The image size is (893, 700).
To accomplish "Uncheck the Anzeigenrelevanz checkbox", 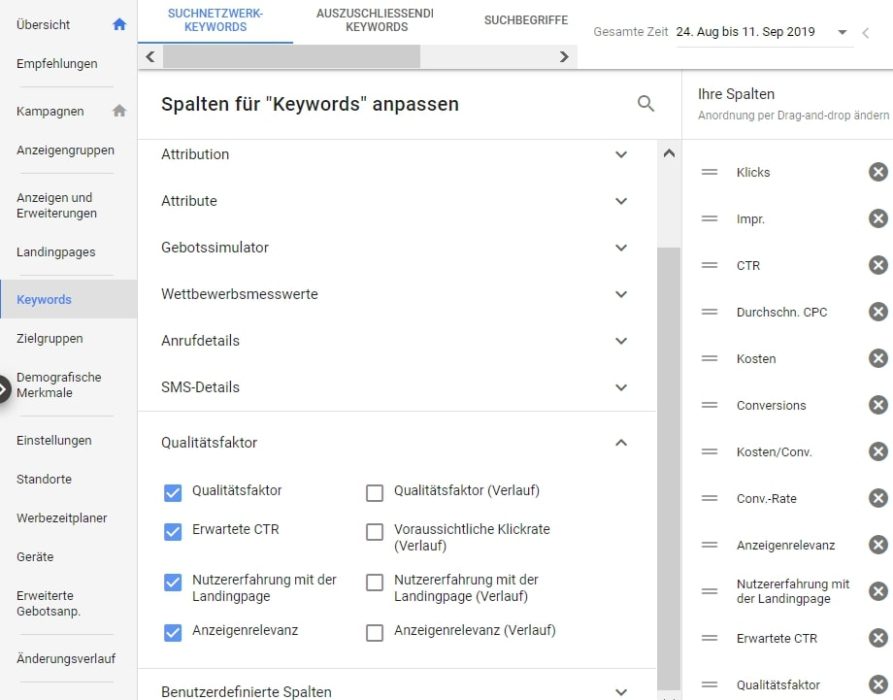I will pyautogui.click(x=173, y=633).
